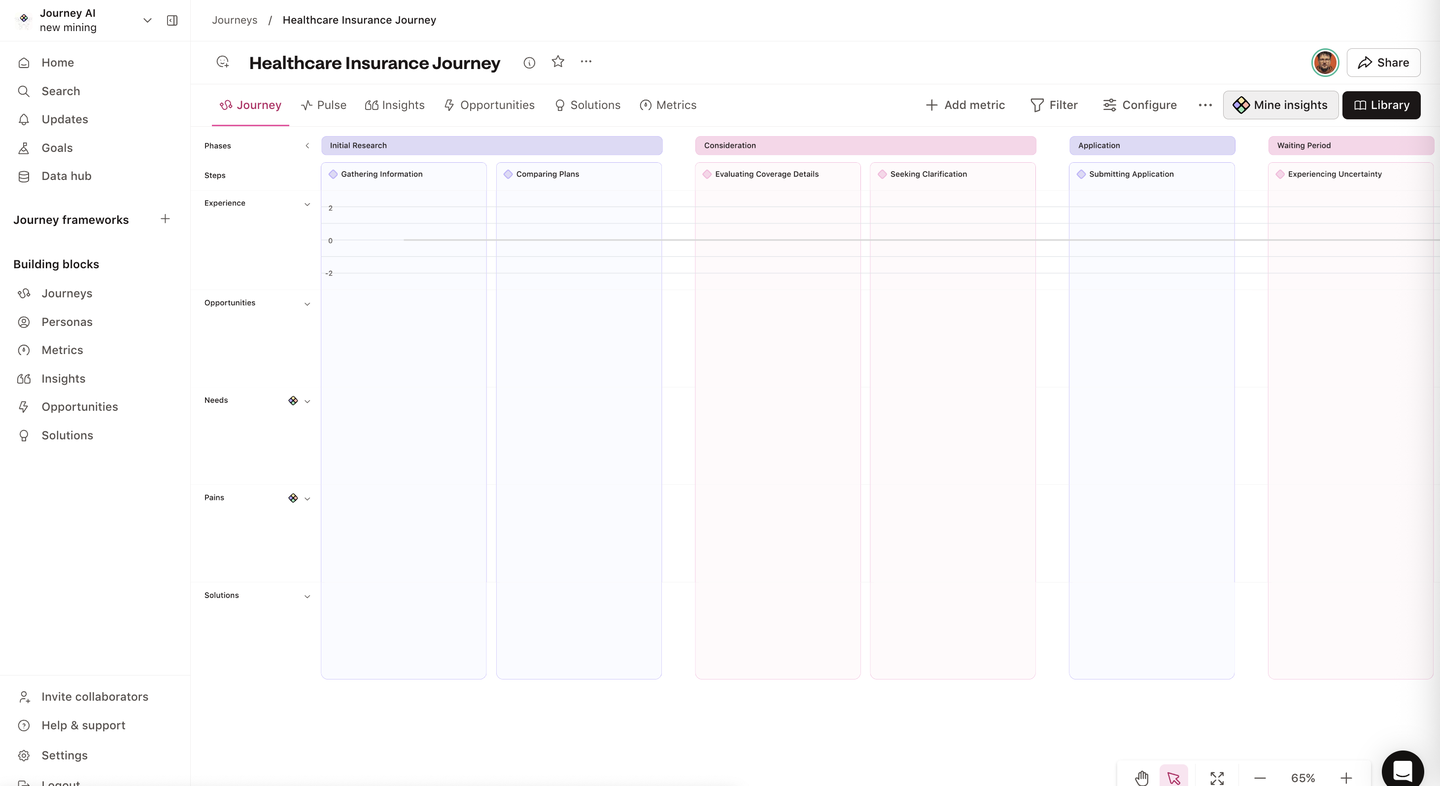Open Insights under Building blocks
Screen dimensions: 1440x786
(63, 379)
